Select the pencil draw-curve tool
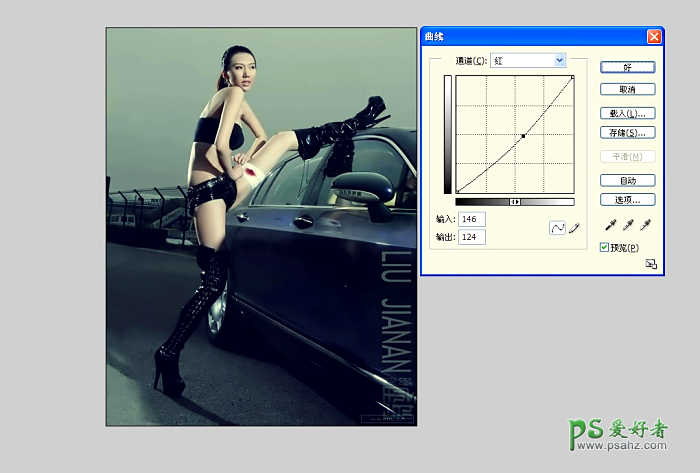This screenshot has width=700, height=473. (x=573, y=228)
